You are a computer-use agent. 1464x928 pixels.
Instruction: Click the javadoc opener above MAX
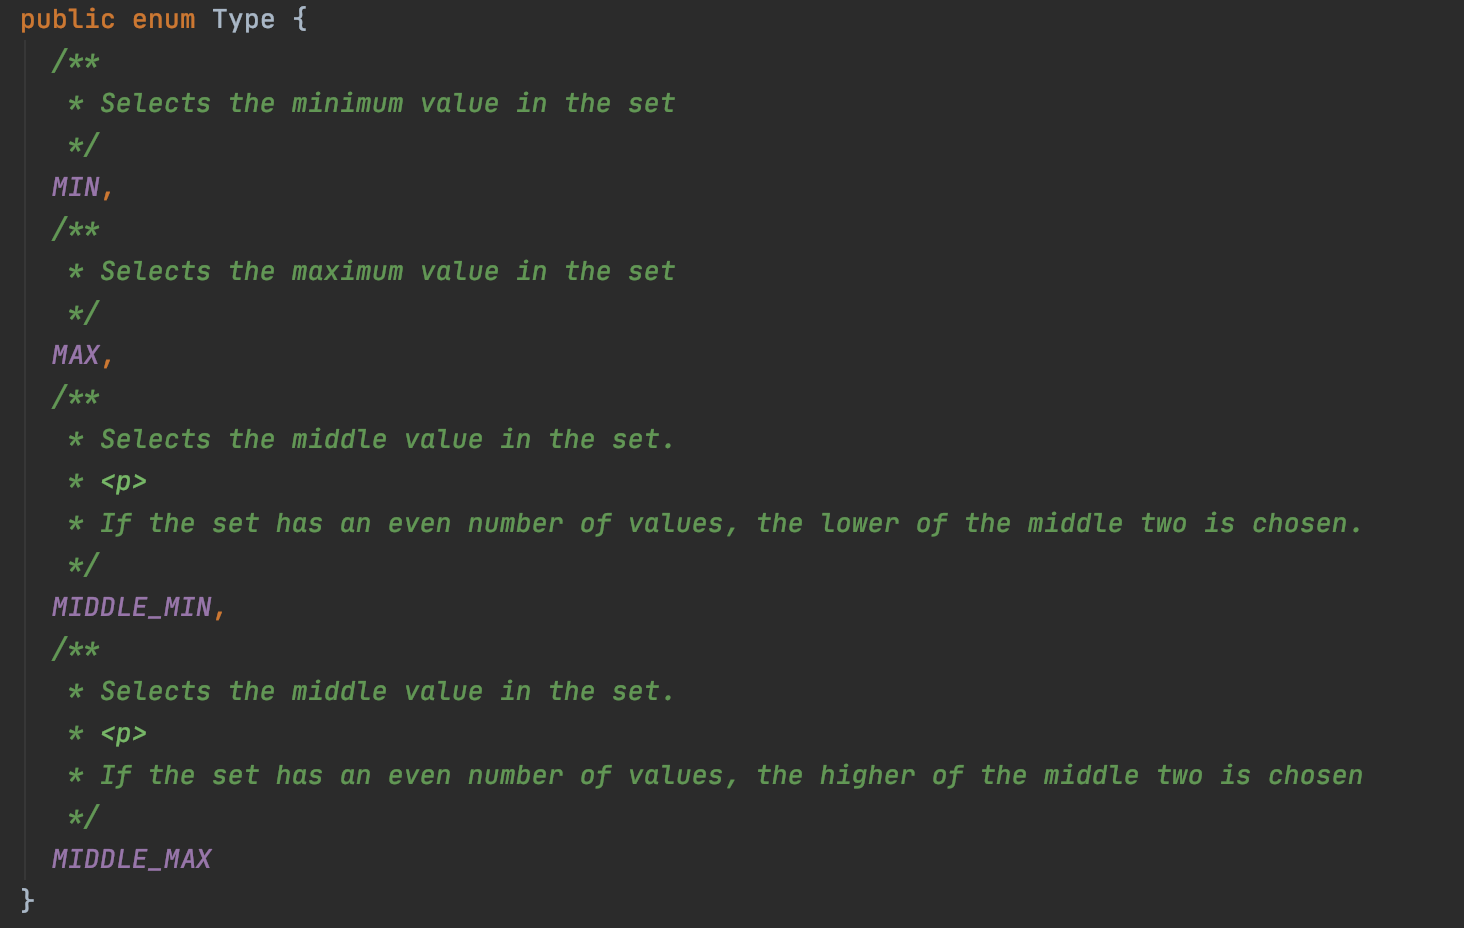(76, 229)
